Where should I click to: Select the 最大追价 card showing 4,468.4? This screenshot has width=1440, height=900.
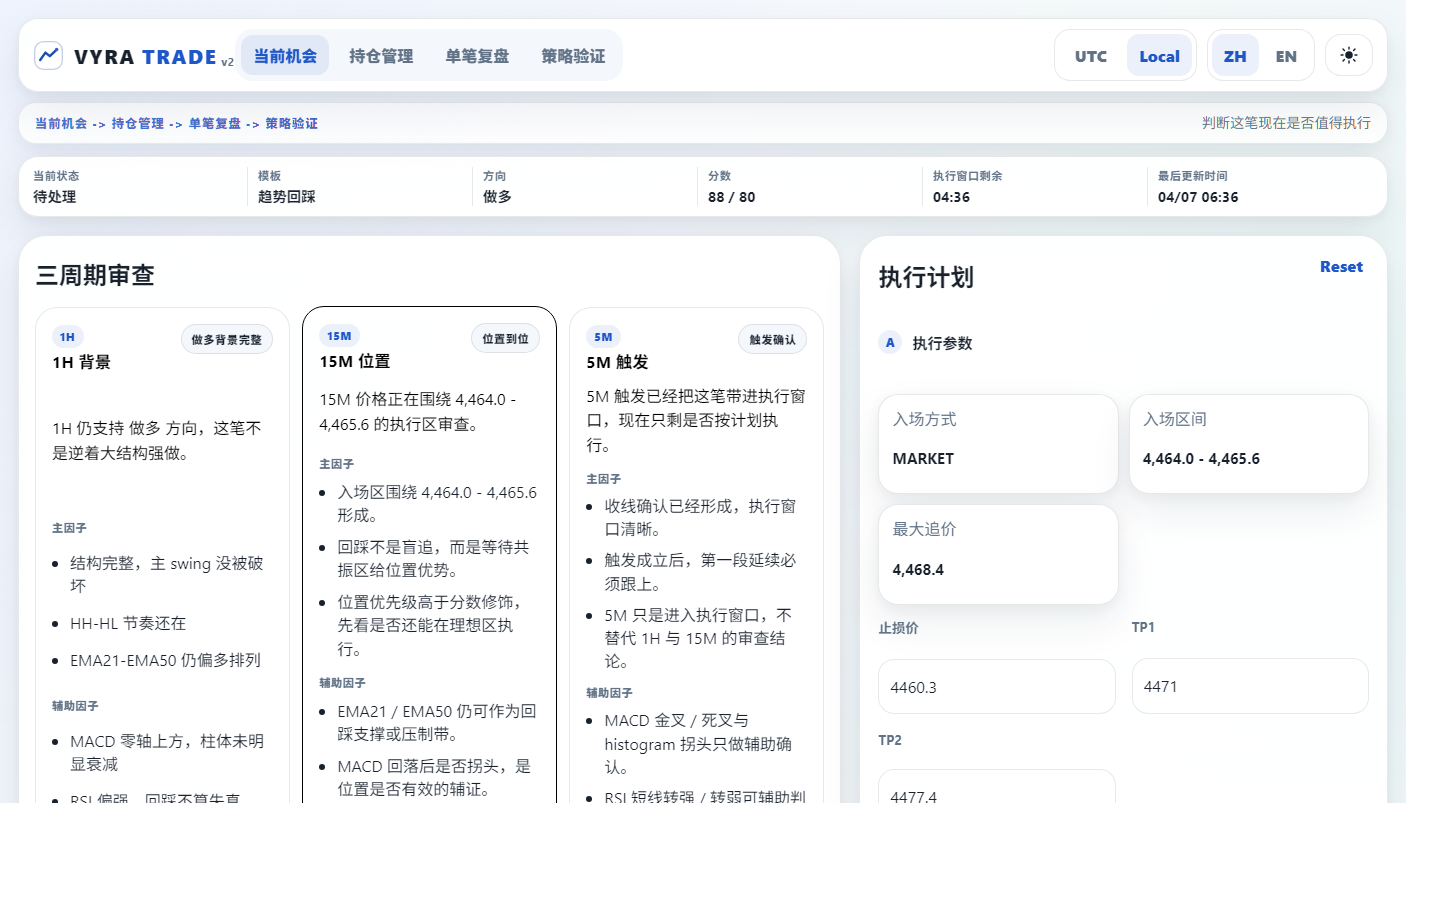point(997,554)
